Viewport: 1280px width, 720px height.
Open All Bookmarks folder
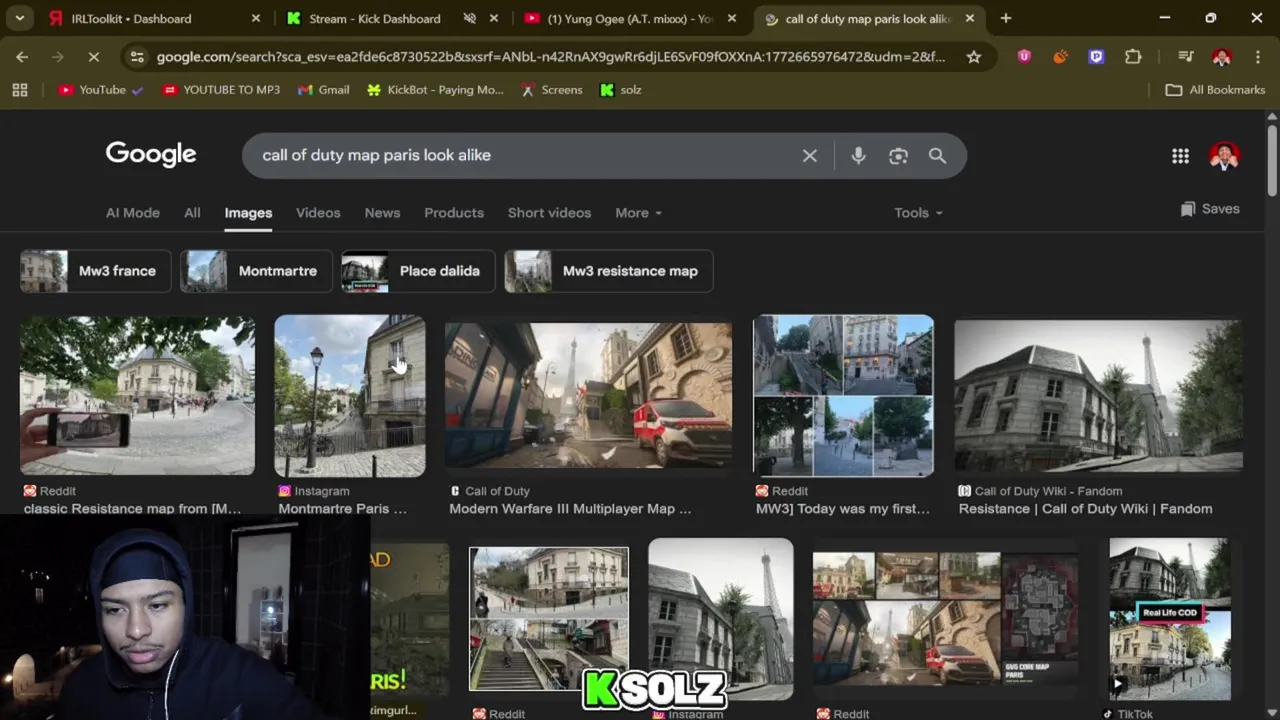[1216, 90]
